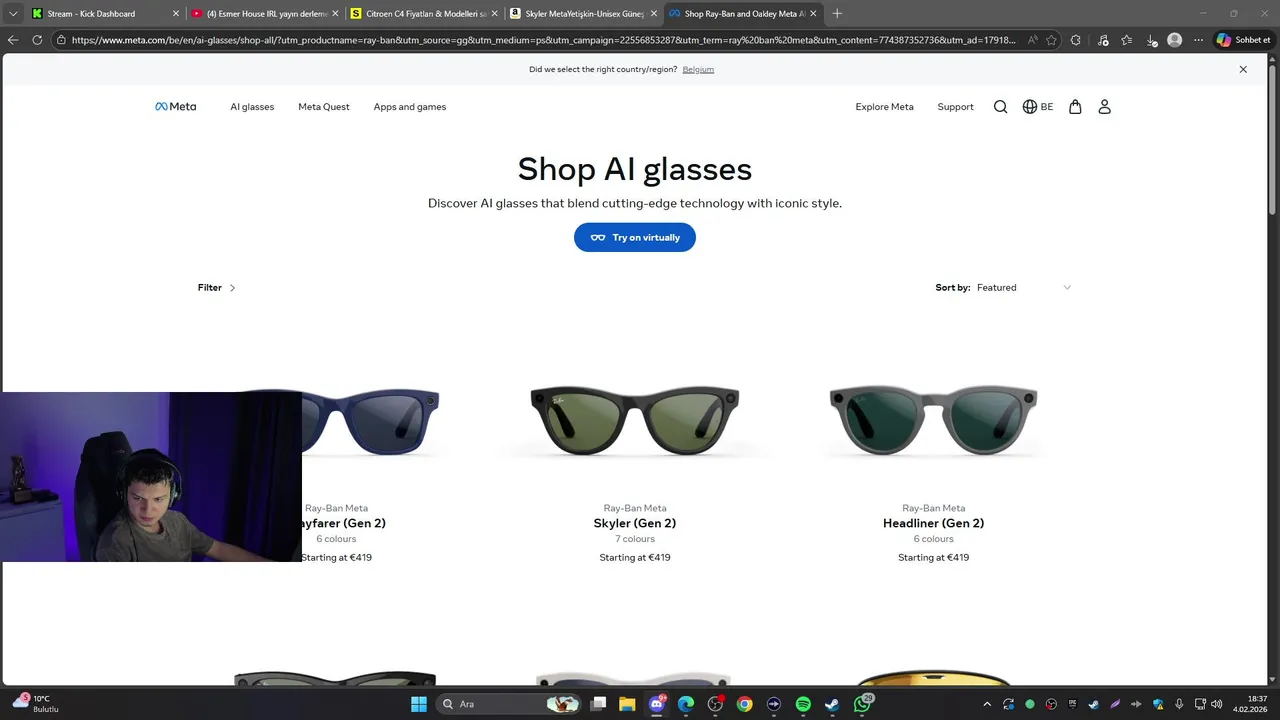
Task: Add page to favorites star icon
Action: (1051, 40)
